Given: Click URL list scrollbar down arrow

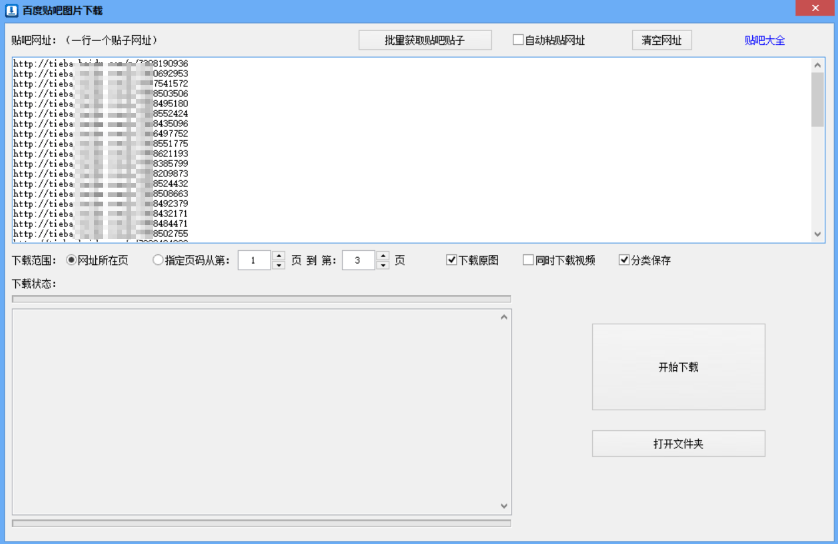Looking at the screenshot, I should 817,234.
